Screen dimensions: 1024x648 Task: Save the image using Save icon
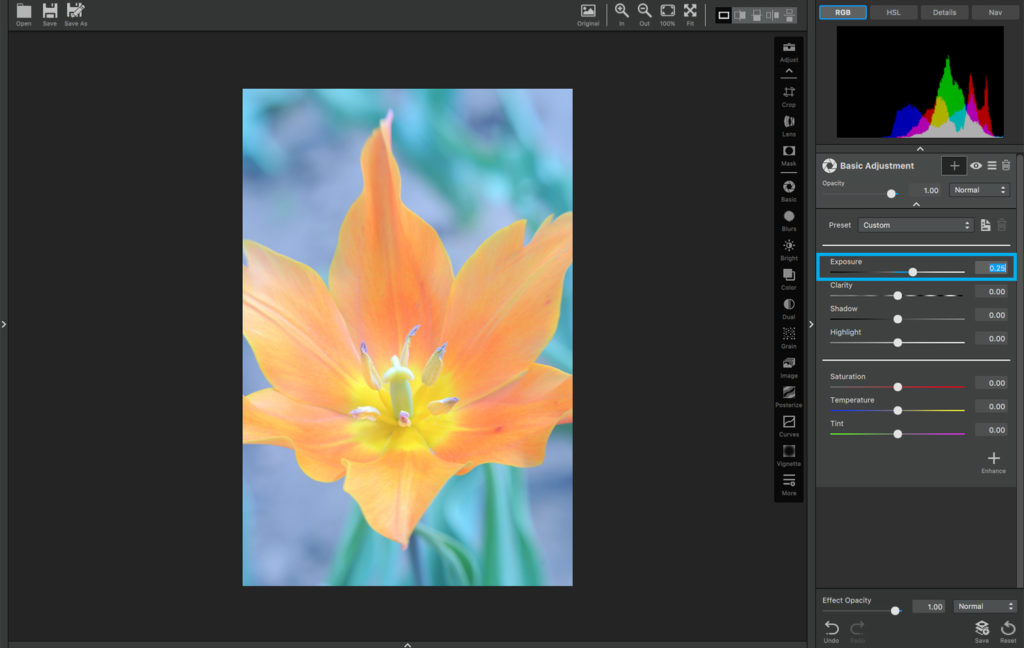(x=50, y=14)
